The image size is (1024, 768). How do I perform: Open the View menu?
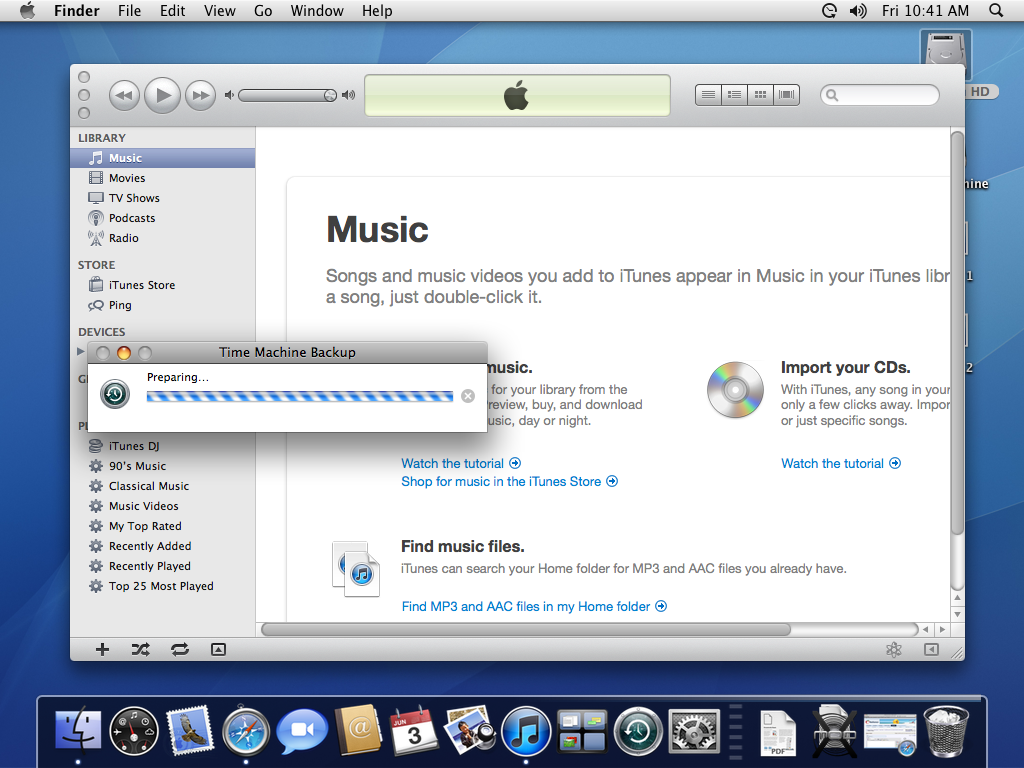pyautogui.click(x=219, y=10)
